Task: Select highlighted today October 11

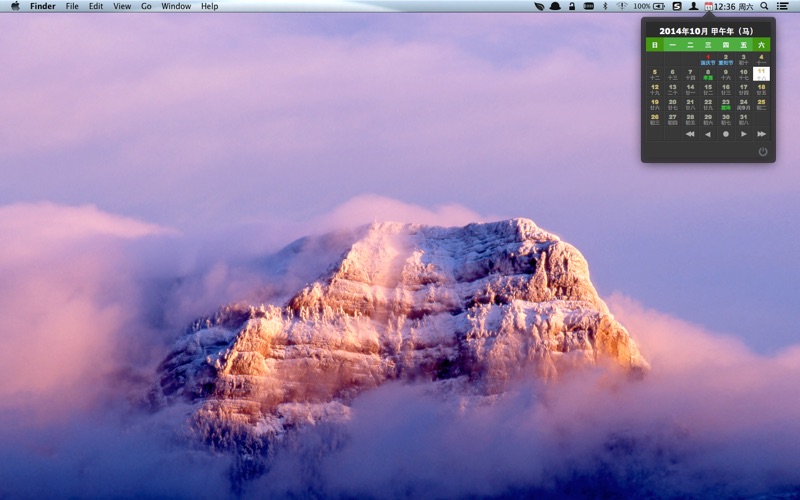Action: point(761,74)
